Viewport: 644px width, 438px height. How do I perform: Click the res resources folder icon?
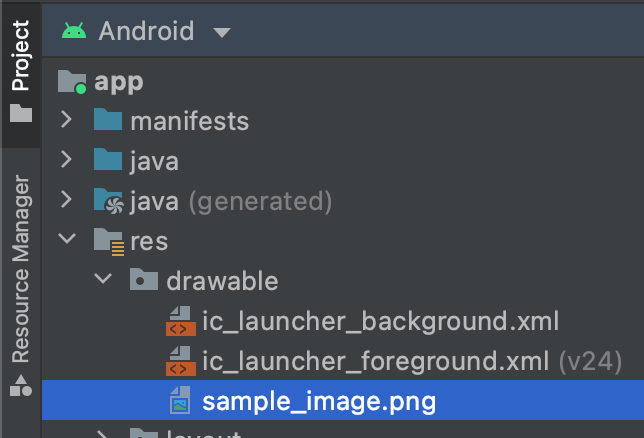(x=107, y=241)
